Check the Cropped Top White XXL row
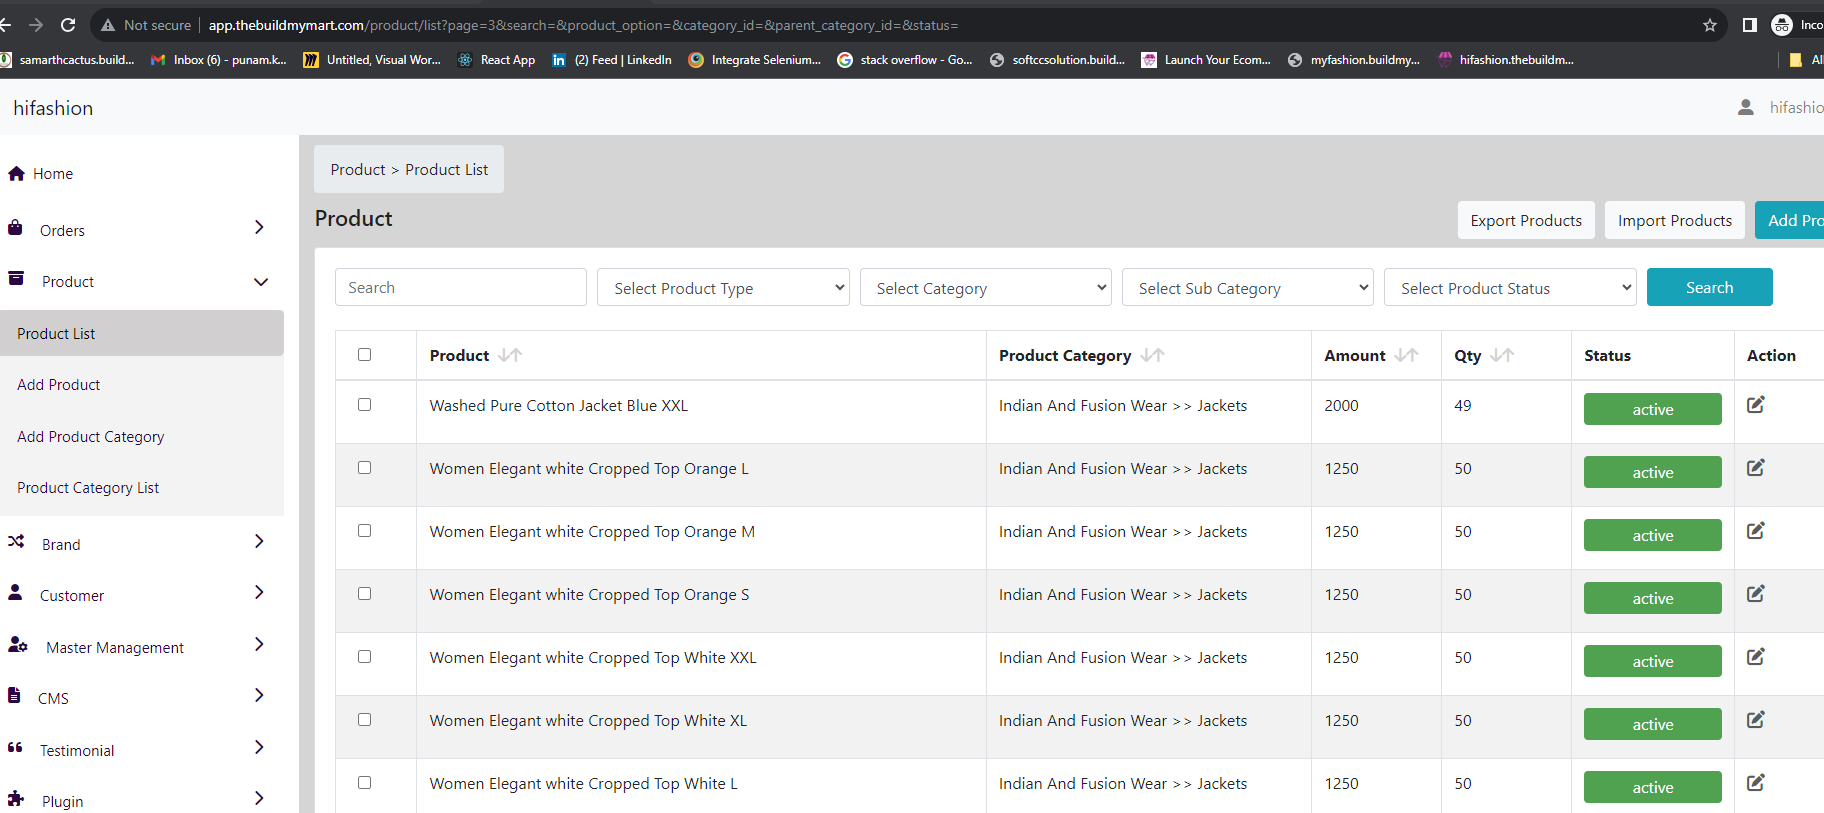The height and width of the screenshot is (813, 1824). (364, 657)
